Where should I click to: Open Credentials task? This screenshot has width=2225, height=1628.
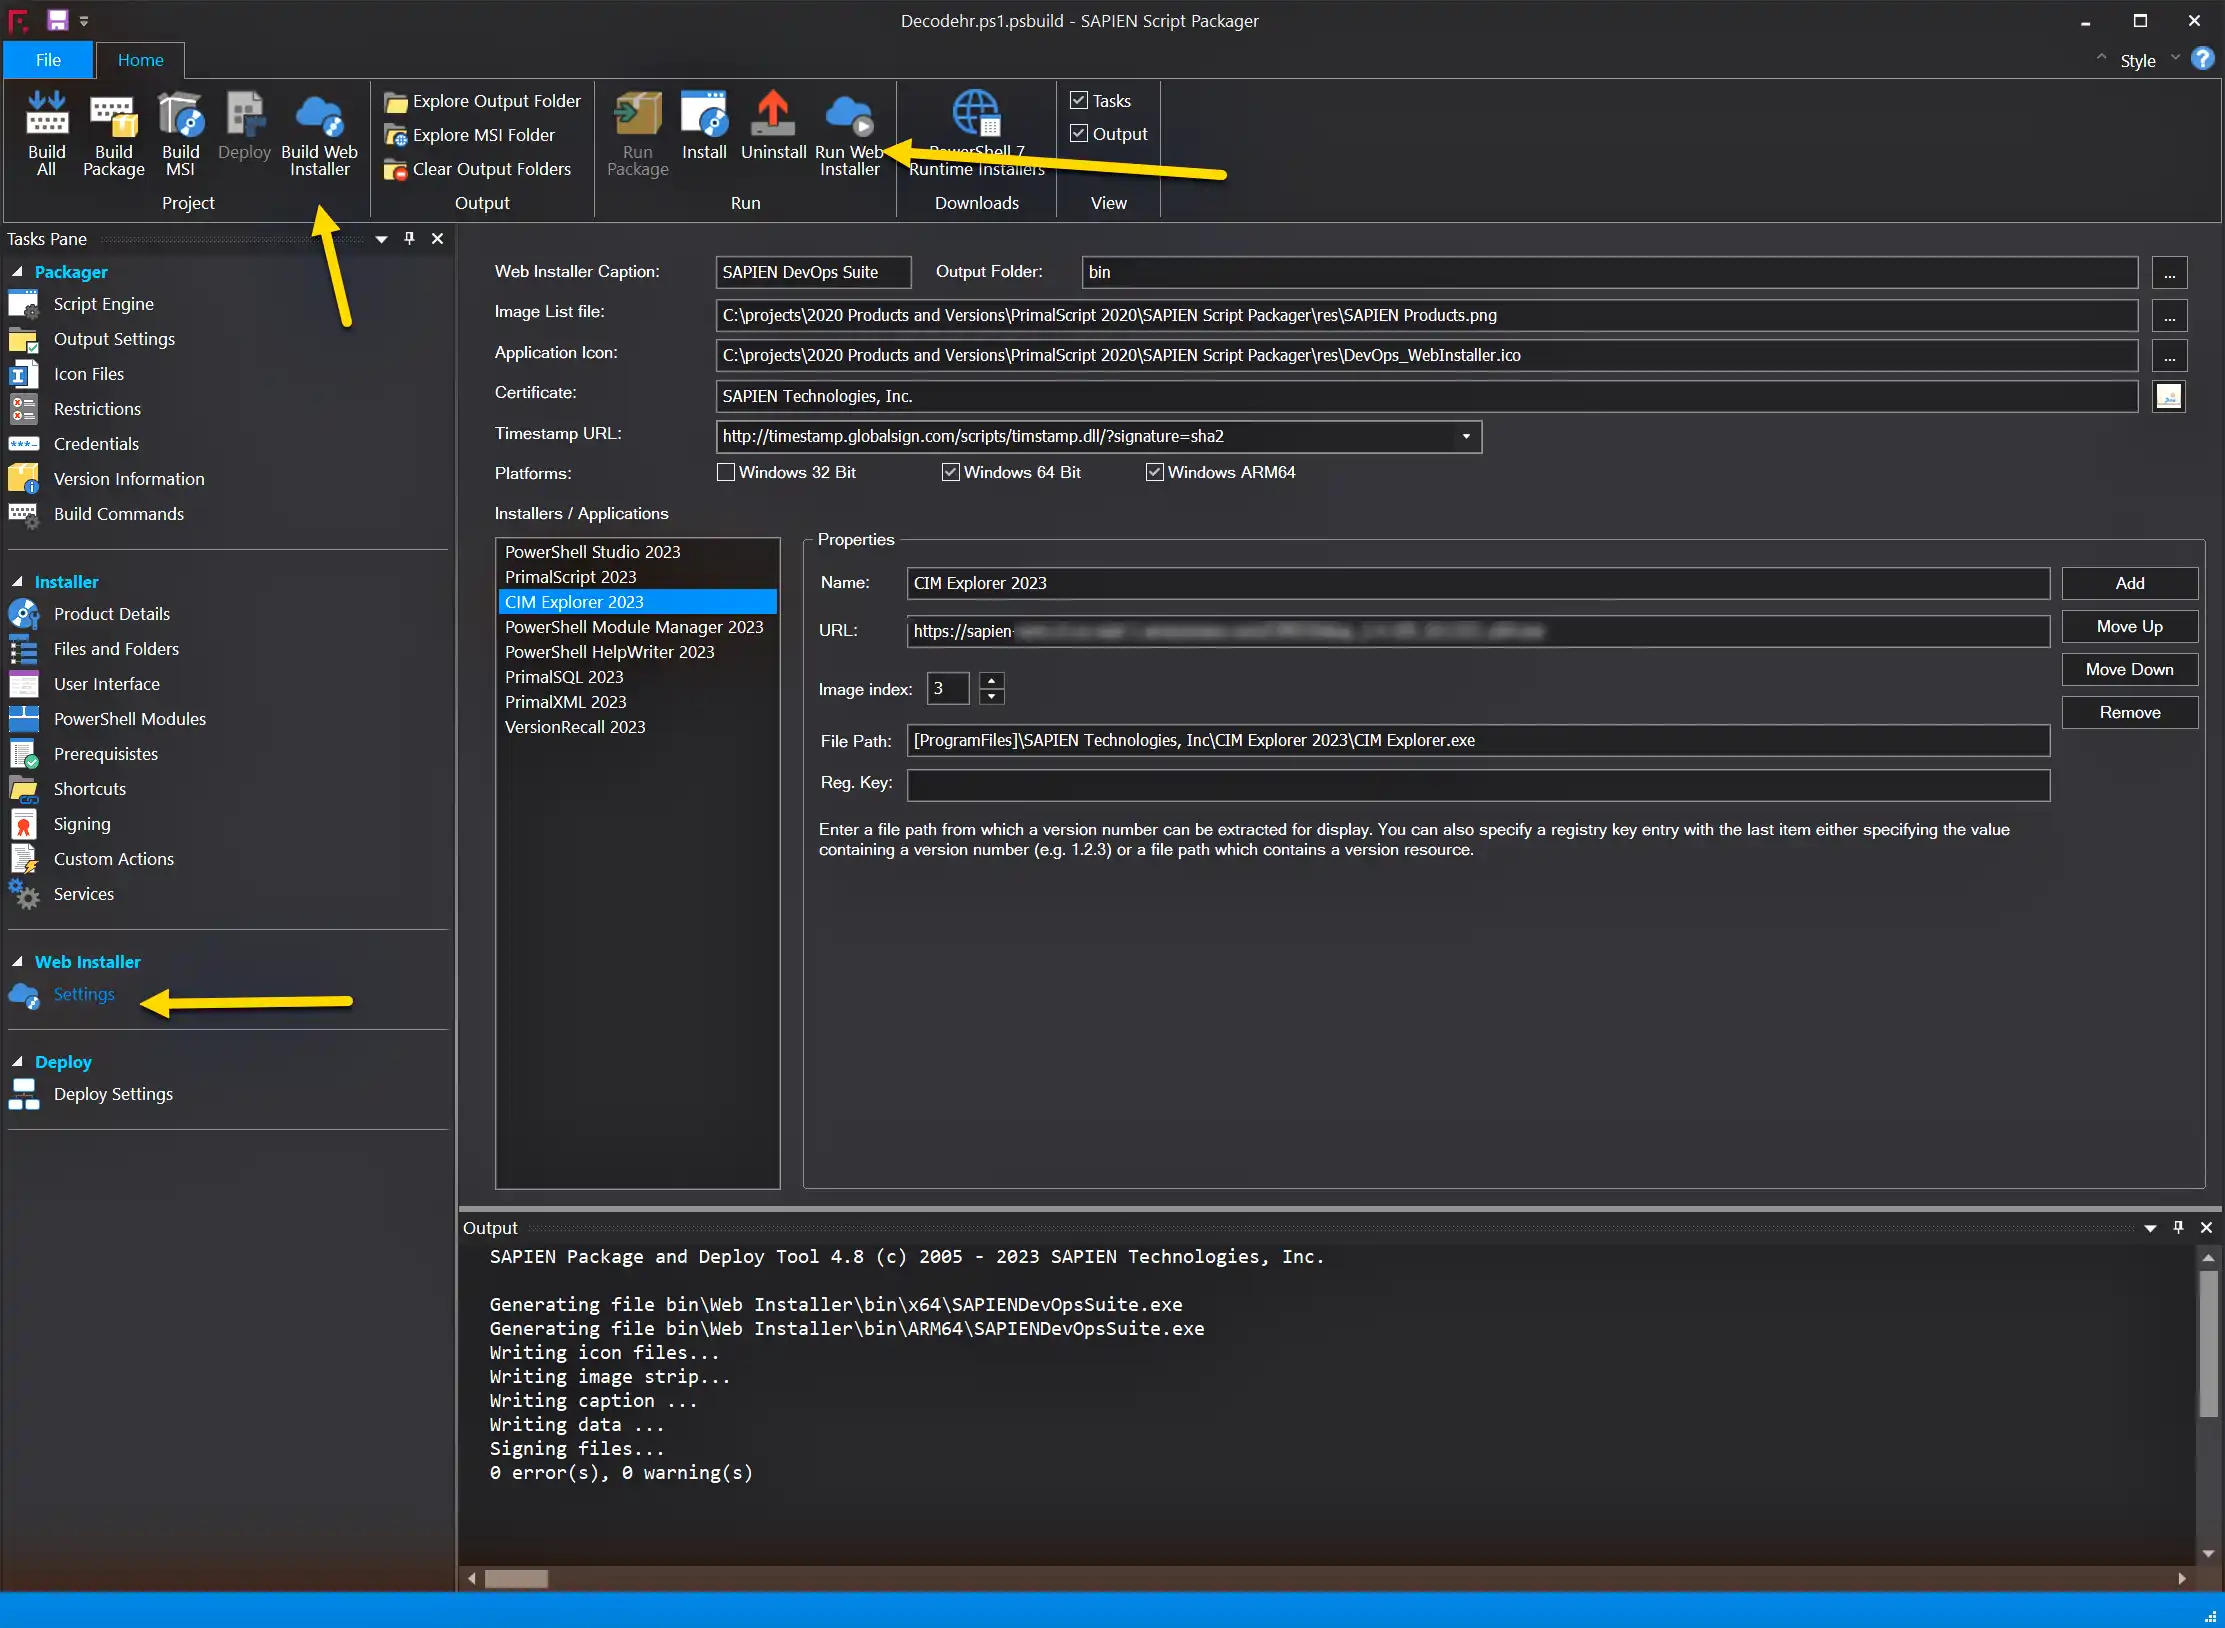click(96, 444)
